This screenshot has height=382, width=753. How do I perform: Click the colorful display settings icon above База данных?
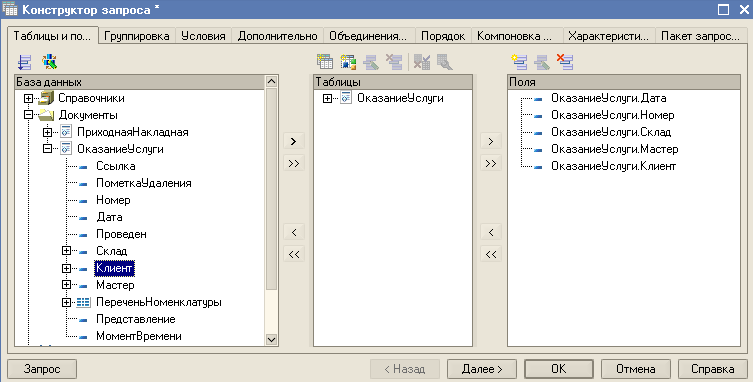tap(49, 62)
